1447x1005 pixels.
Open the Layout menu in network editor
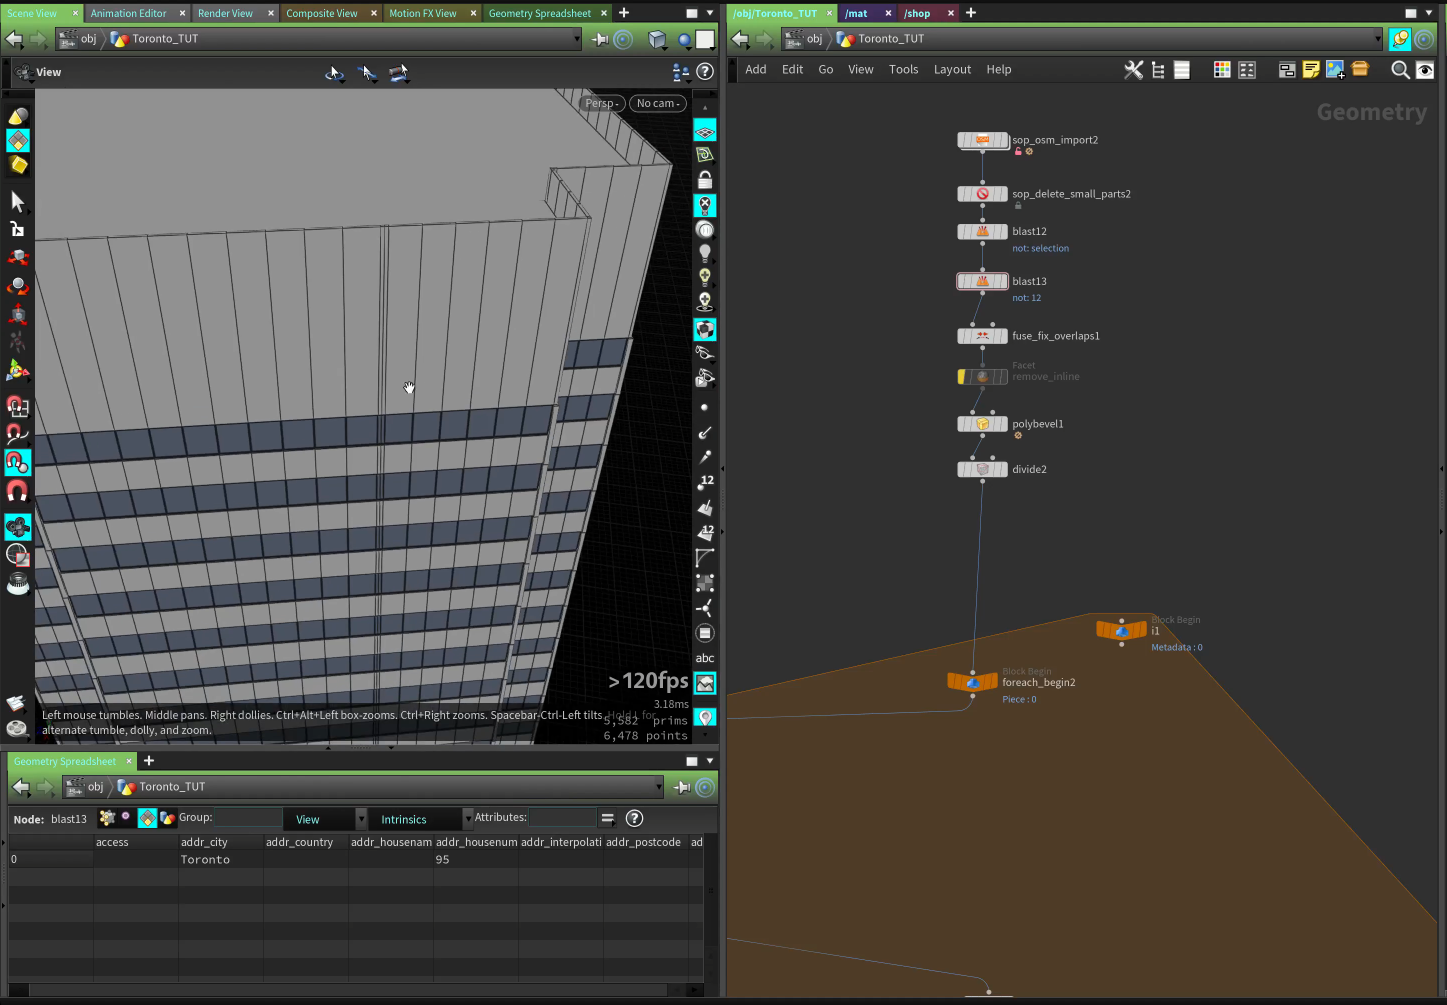(x=952, y=70)
